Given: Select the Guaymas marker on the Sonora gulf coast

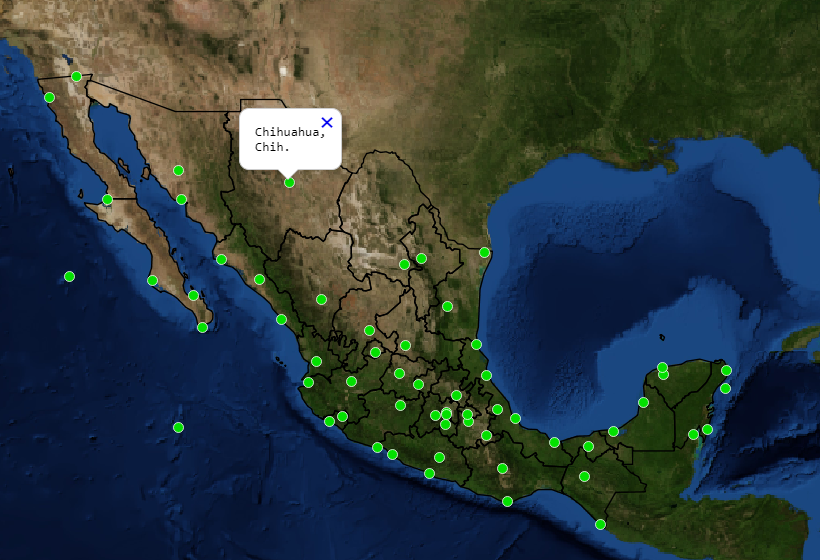Looking at the screenshot, I should tap(181, 199).
